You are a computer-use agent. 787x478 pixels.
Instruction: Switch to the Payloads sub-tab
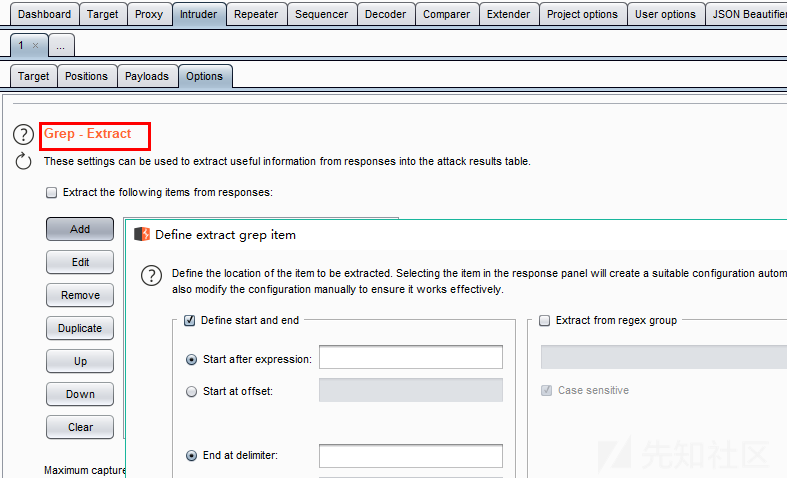coord(147,76)
